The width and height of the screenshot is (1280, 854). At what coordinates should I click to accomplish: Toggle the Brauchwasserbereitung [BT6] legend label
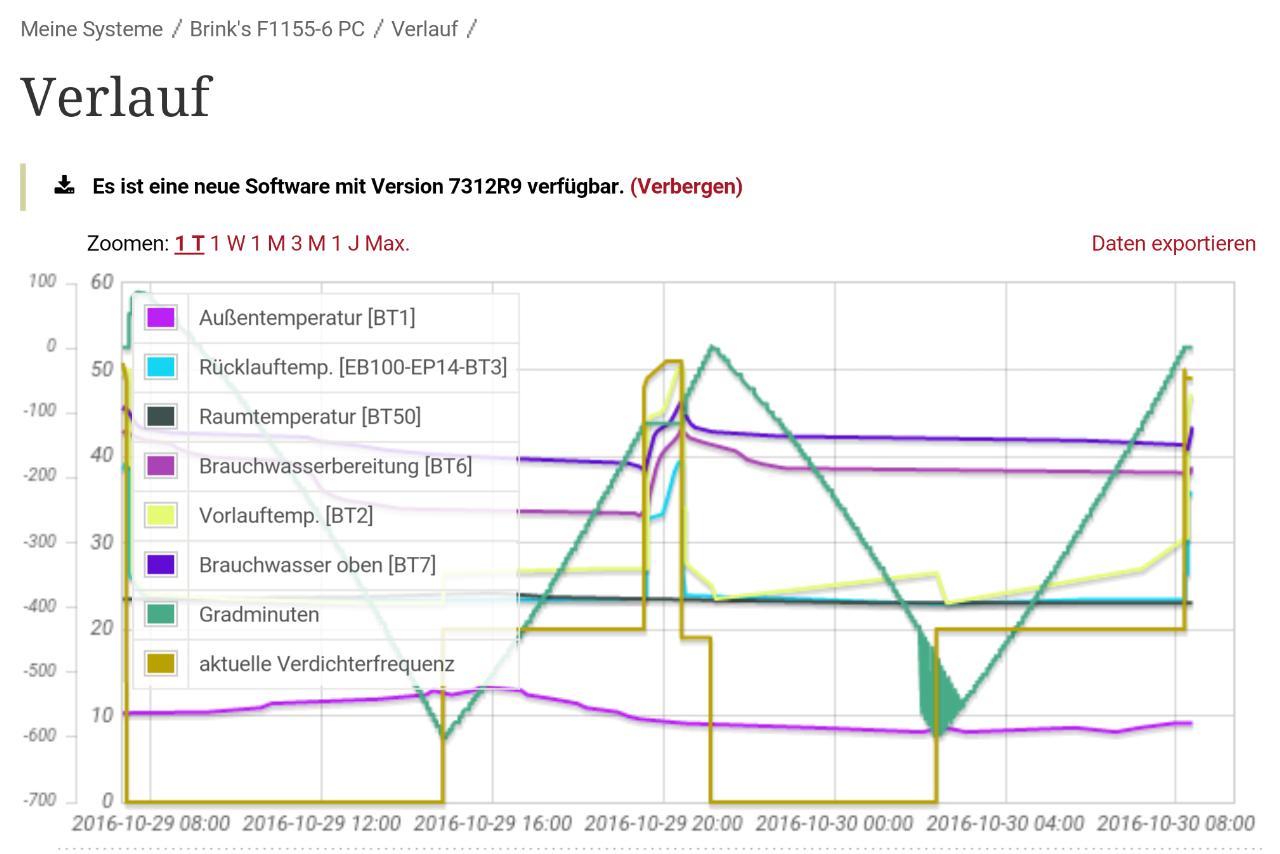335,466
